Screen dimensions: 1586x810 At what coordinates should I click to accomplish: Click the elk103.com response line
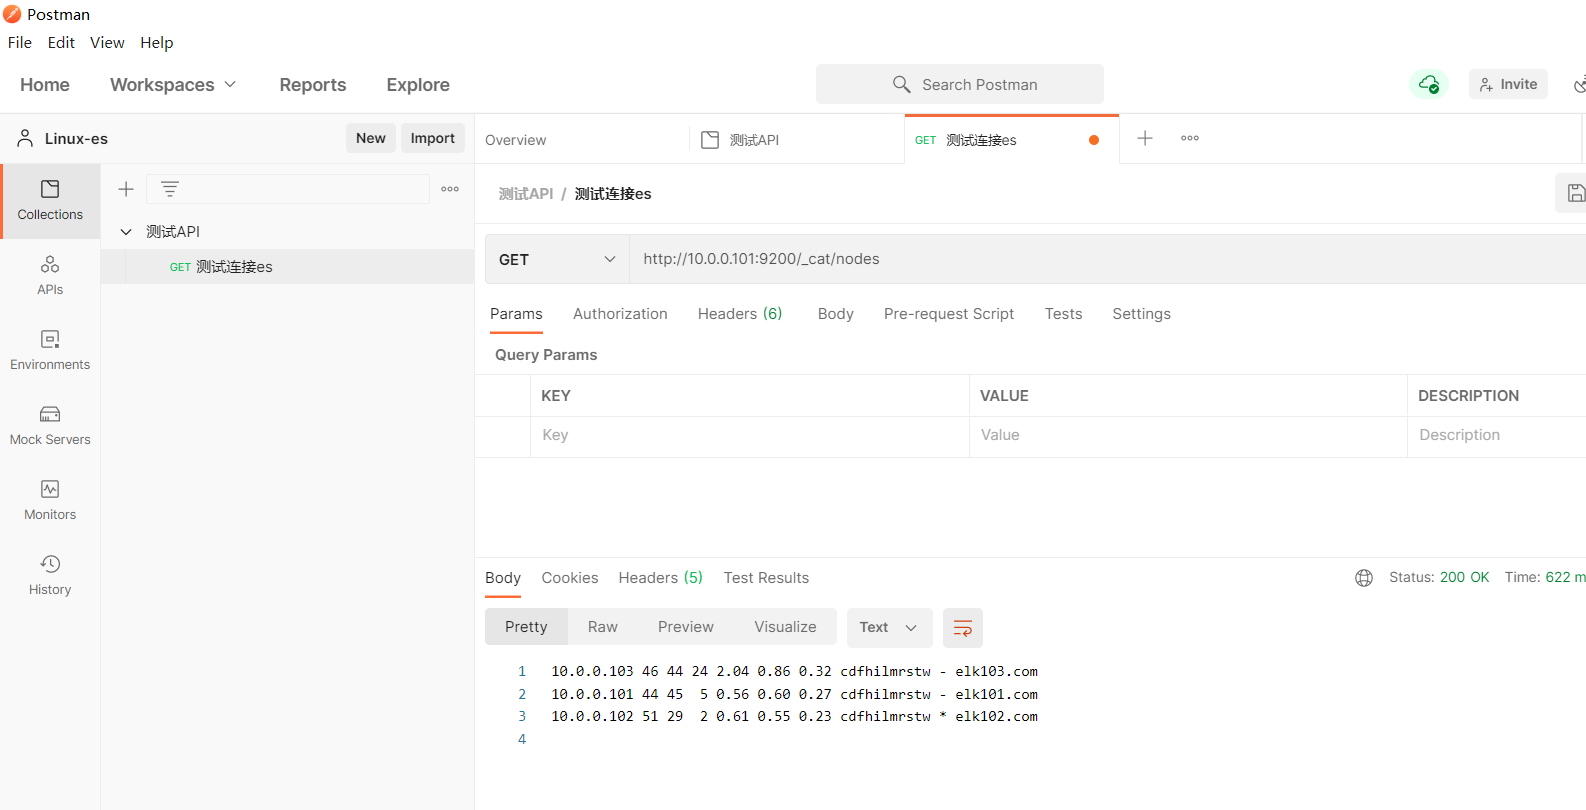pos(794,672)
